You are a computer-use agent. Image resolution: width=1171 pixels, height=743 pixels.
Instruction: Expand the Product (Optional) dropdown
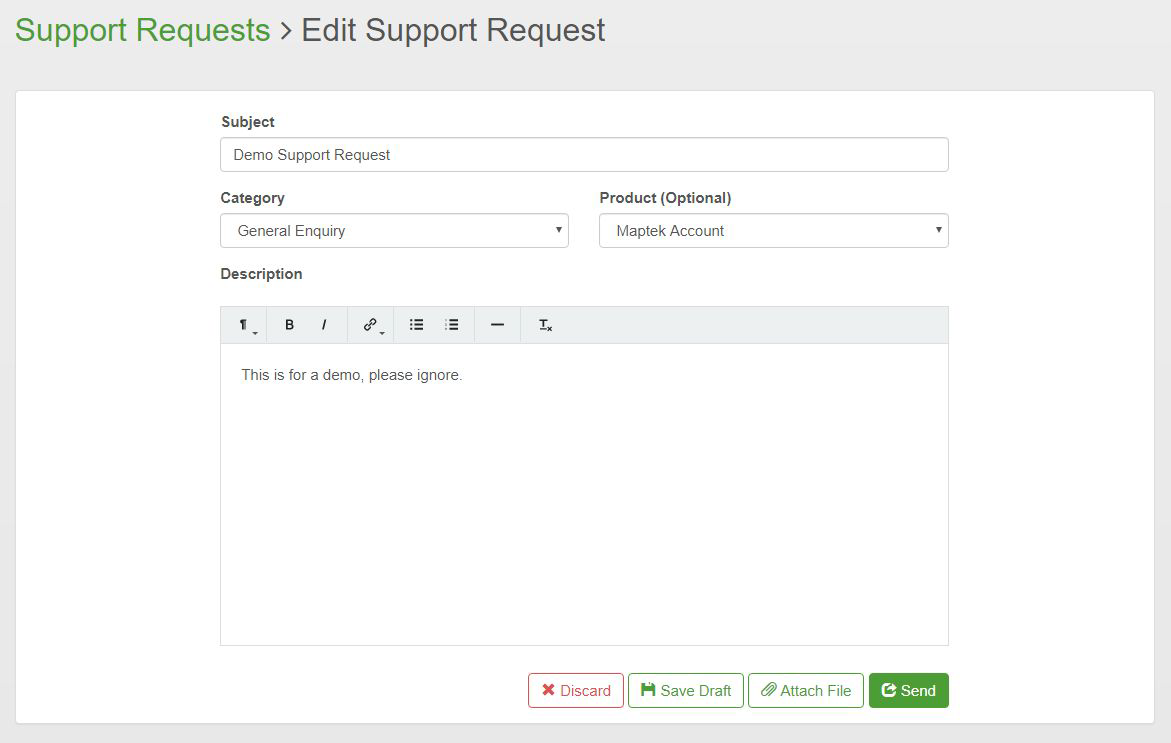(773, 231)
